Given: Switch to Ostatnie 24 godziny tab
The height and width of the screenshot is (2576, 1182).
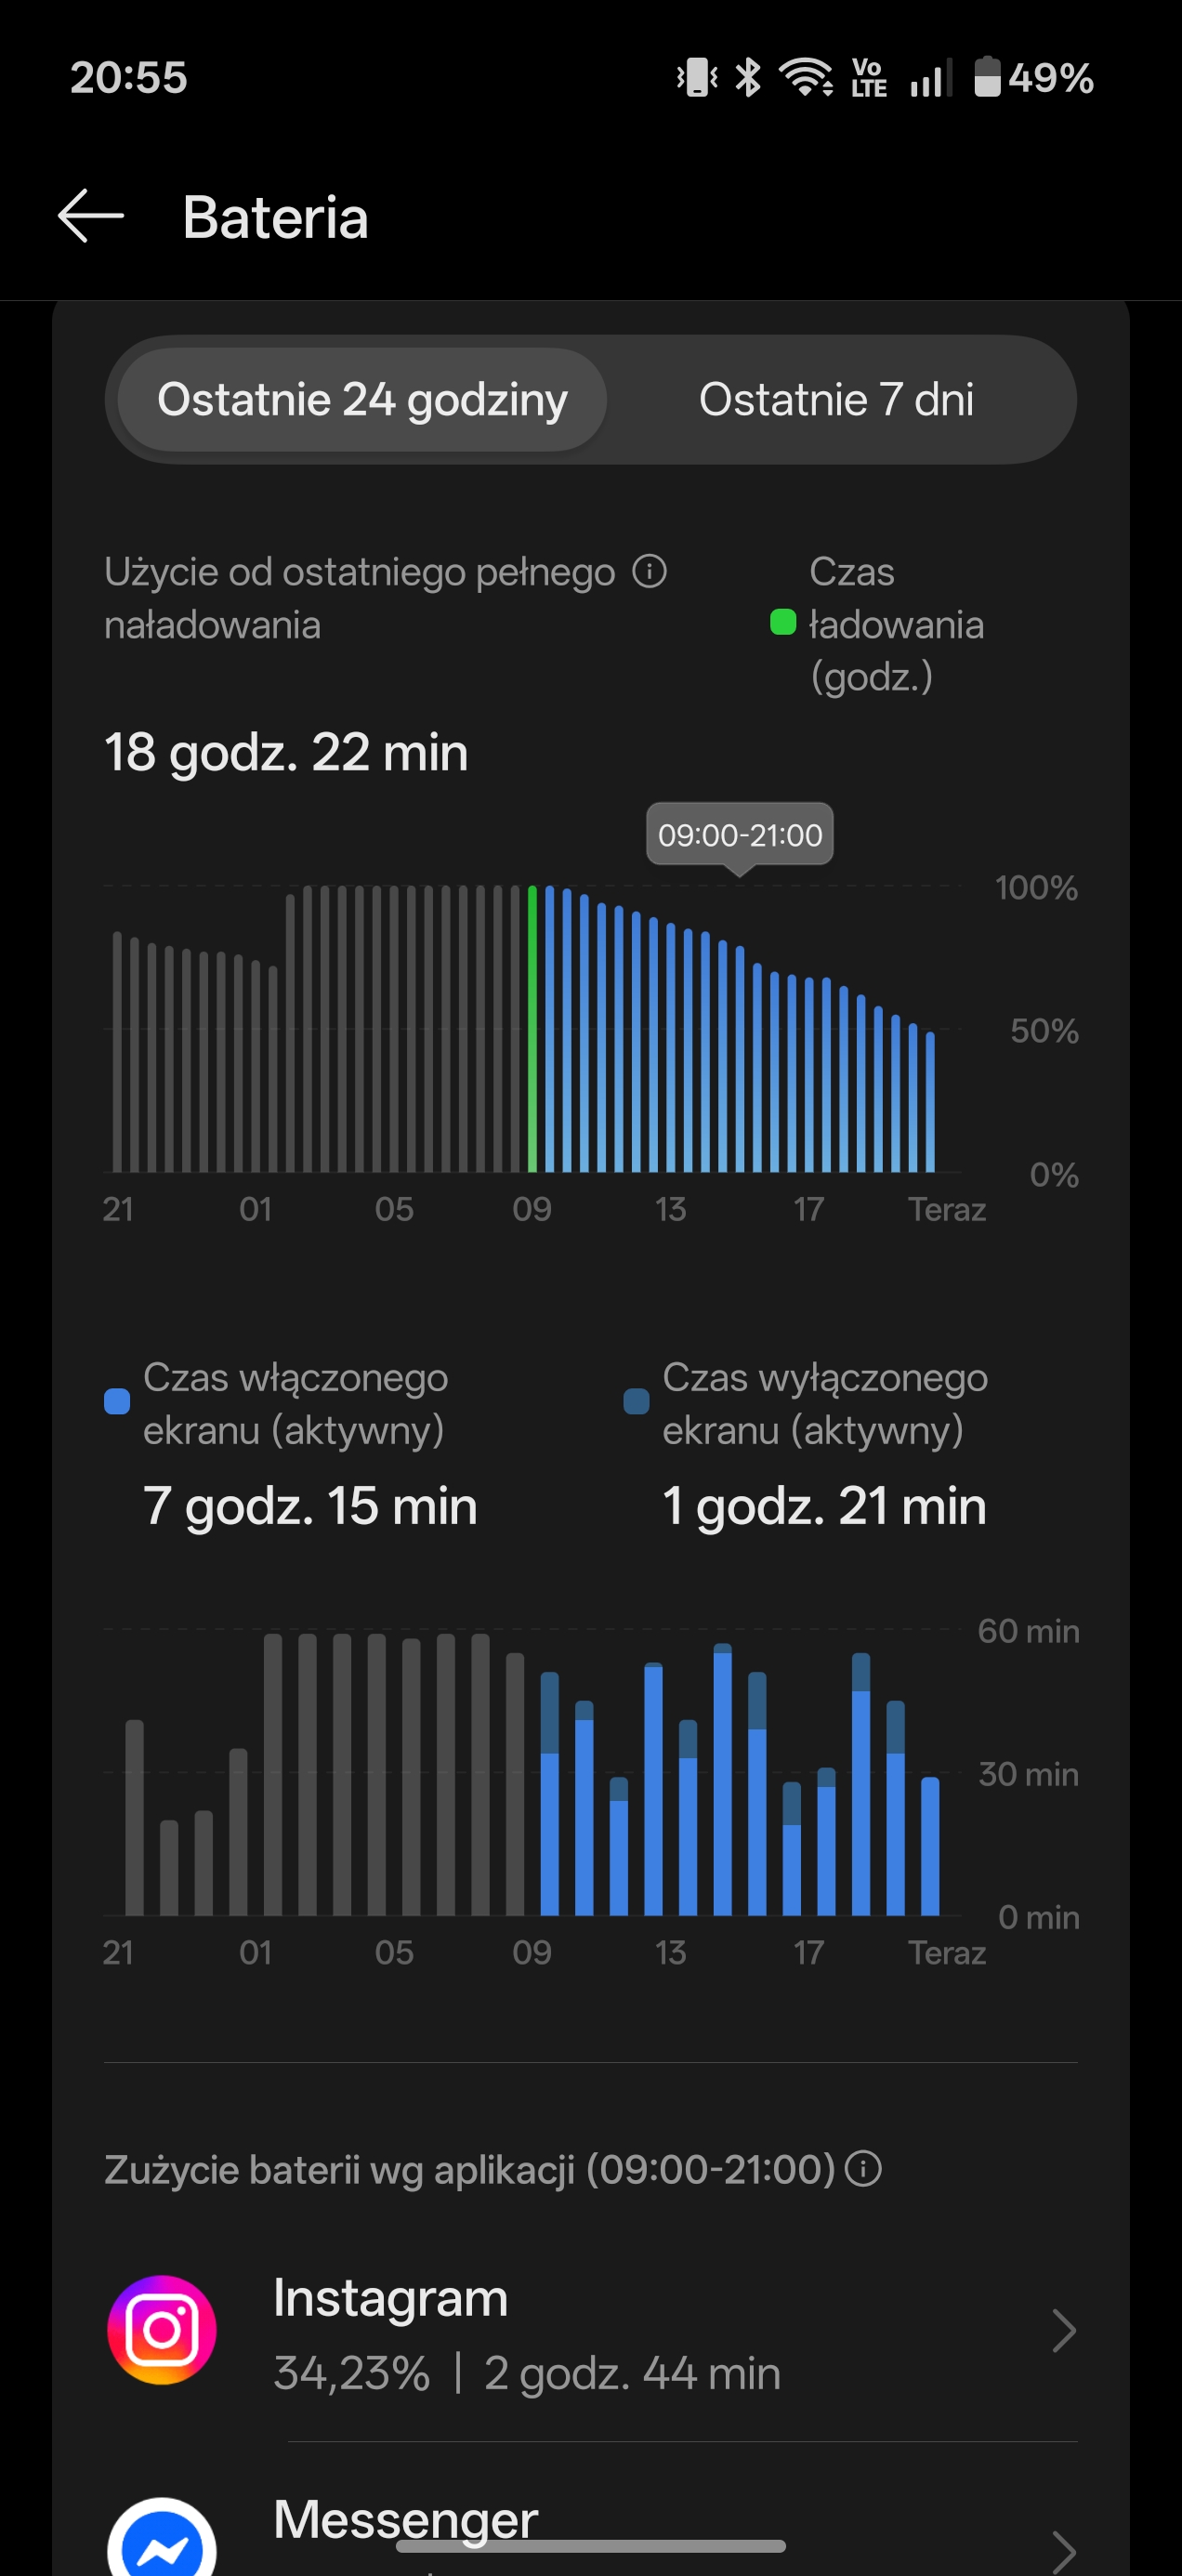Looking at the screenshot, I should pyautogui.click(x=362, y=400).
